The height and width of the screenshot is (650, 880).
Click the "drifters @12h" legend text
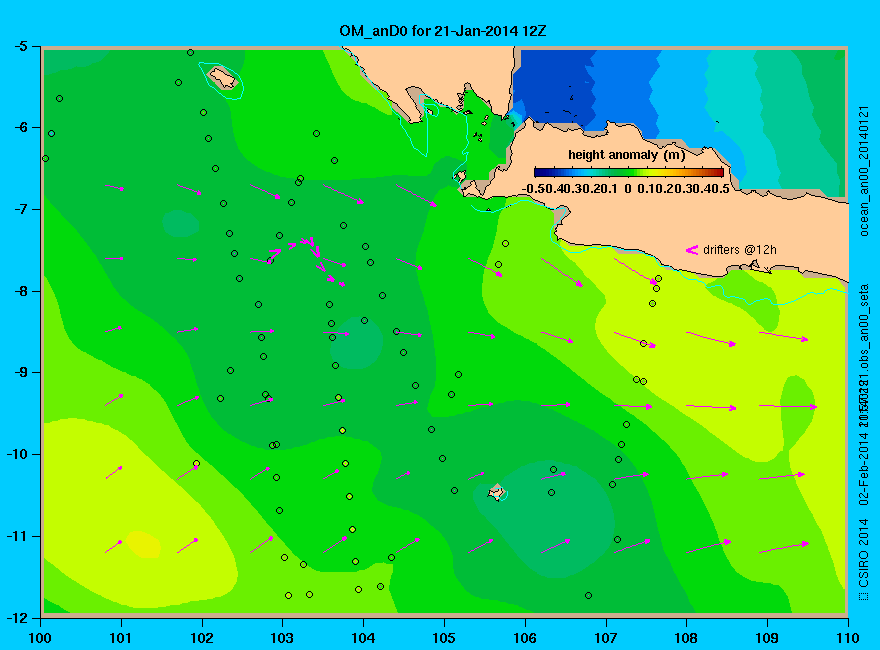740,250
